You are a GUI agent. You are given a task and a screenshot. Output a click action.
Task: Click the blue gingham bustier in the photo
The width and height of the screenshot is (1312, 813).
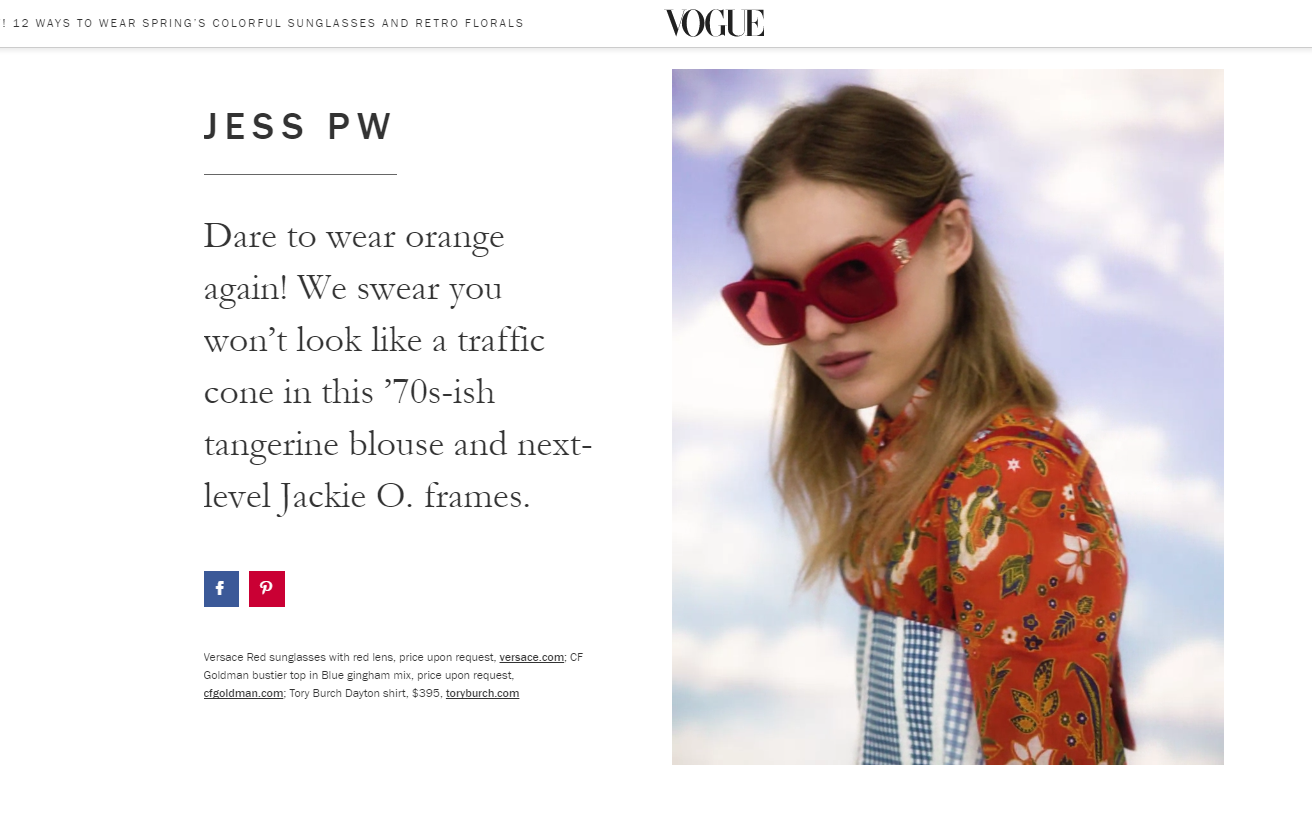(x=915, y=688)
